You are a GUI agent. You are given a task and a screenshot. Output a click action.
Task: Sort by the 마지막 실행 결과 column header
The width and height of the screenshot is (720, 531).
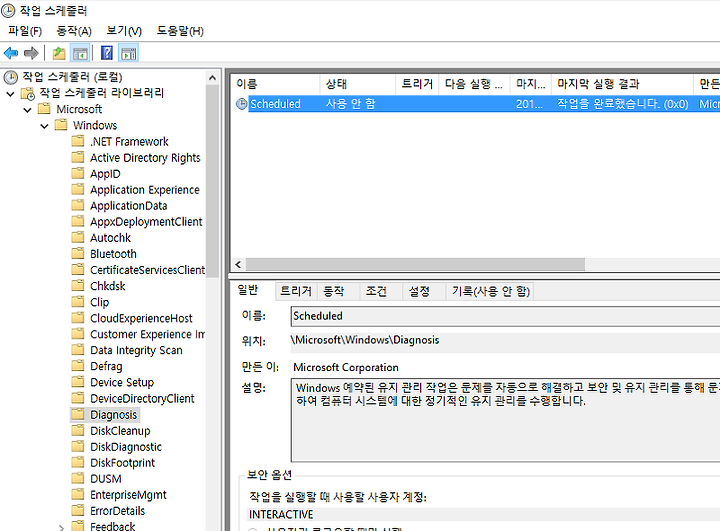pos(622,84)
